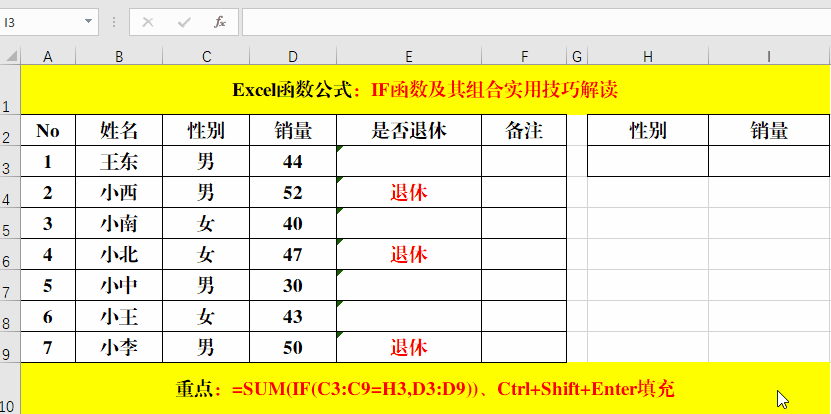
Task: Click '退休' cell in 小北's row
Action: coord(409,254)
